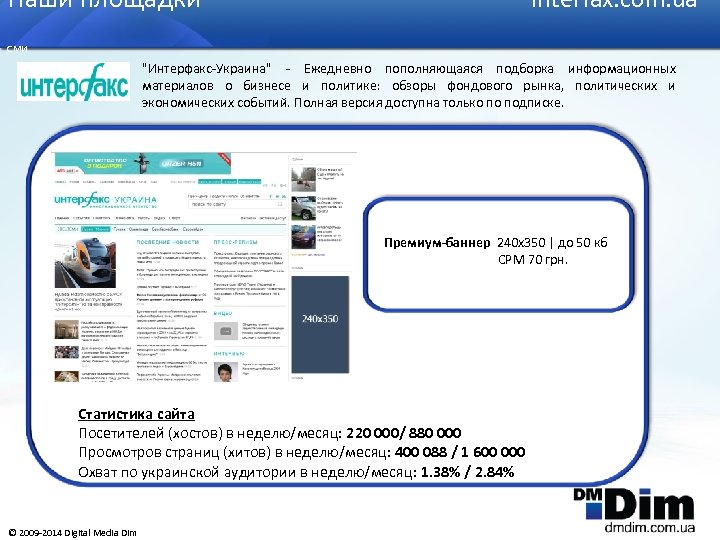The height and width of the screenshot is (540, 720).
Task: Click the audience reach value 1.38% / 2.84%
Action: tap(467, 472)
